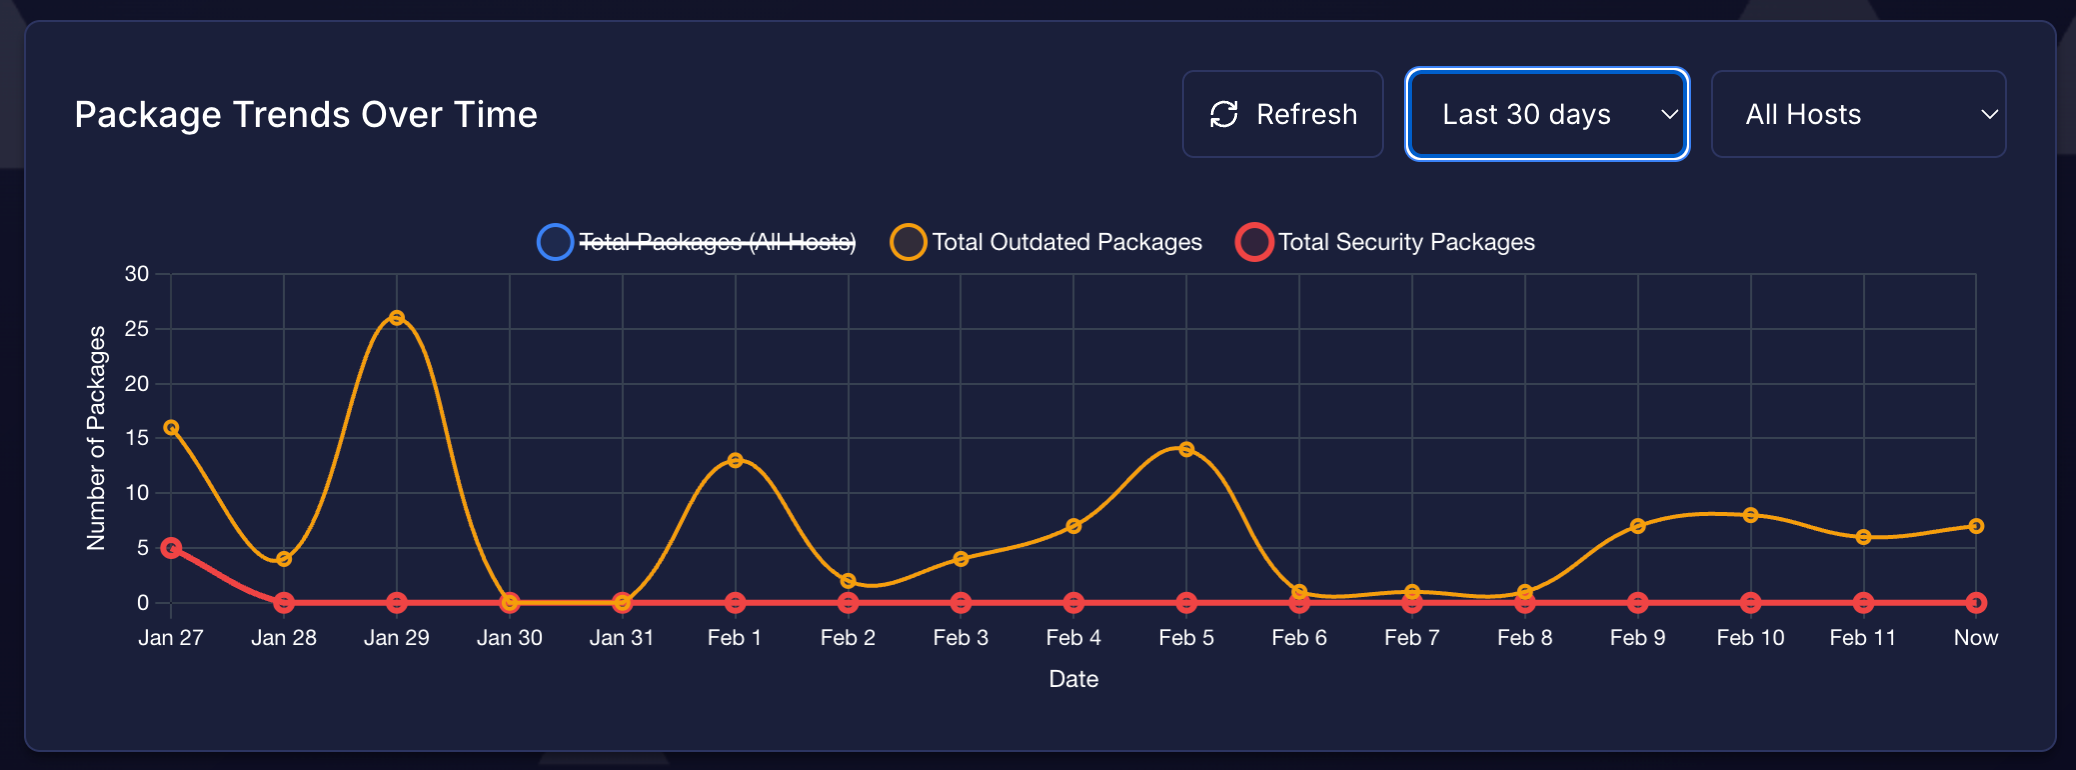Click the Feb 10 outdated packages point
Image resolution: width=2076 pixels, height=770 pixels.
(1750, 515)
